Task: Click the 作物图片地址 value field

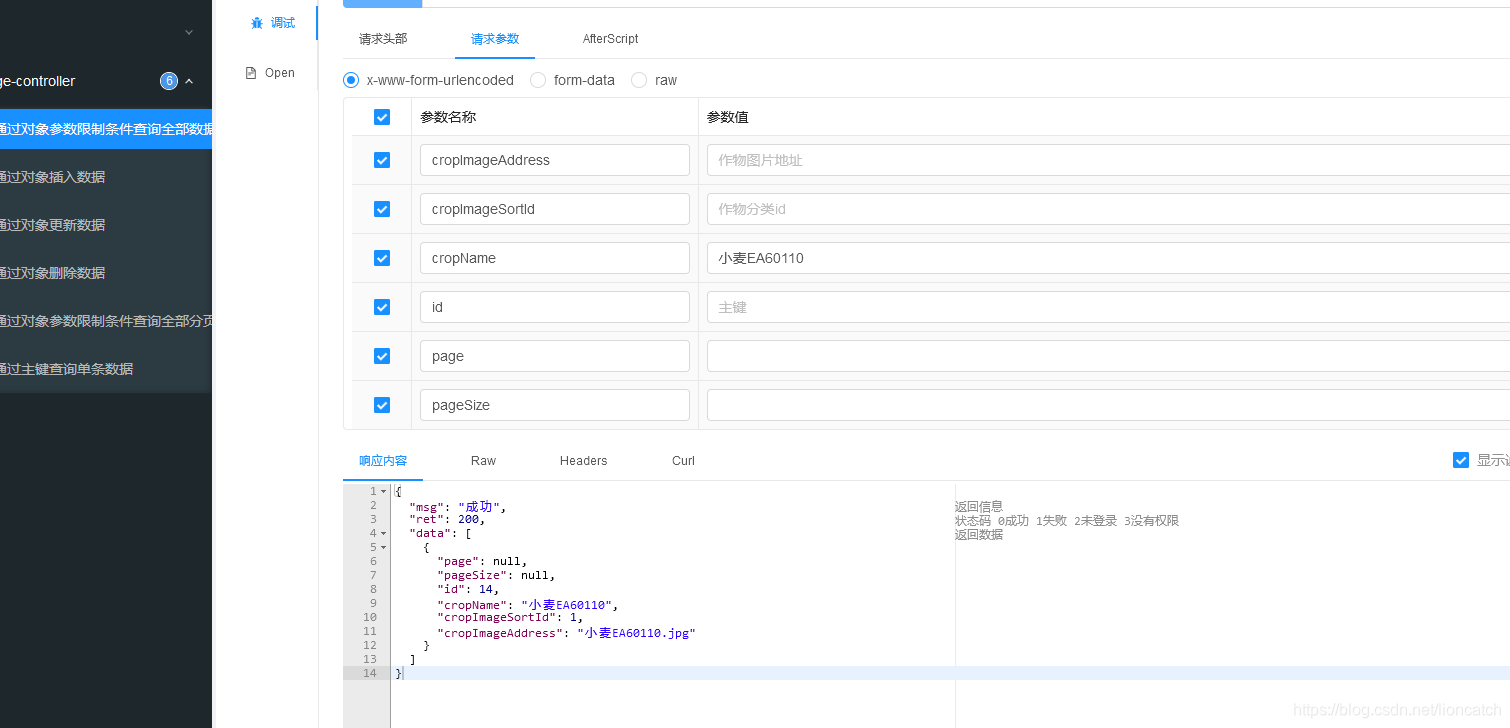Action: point(1108,160)
